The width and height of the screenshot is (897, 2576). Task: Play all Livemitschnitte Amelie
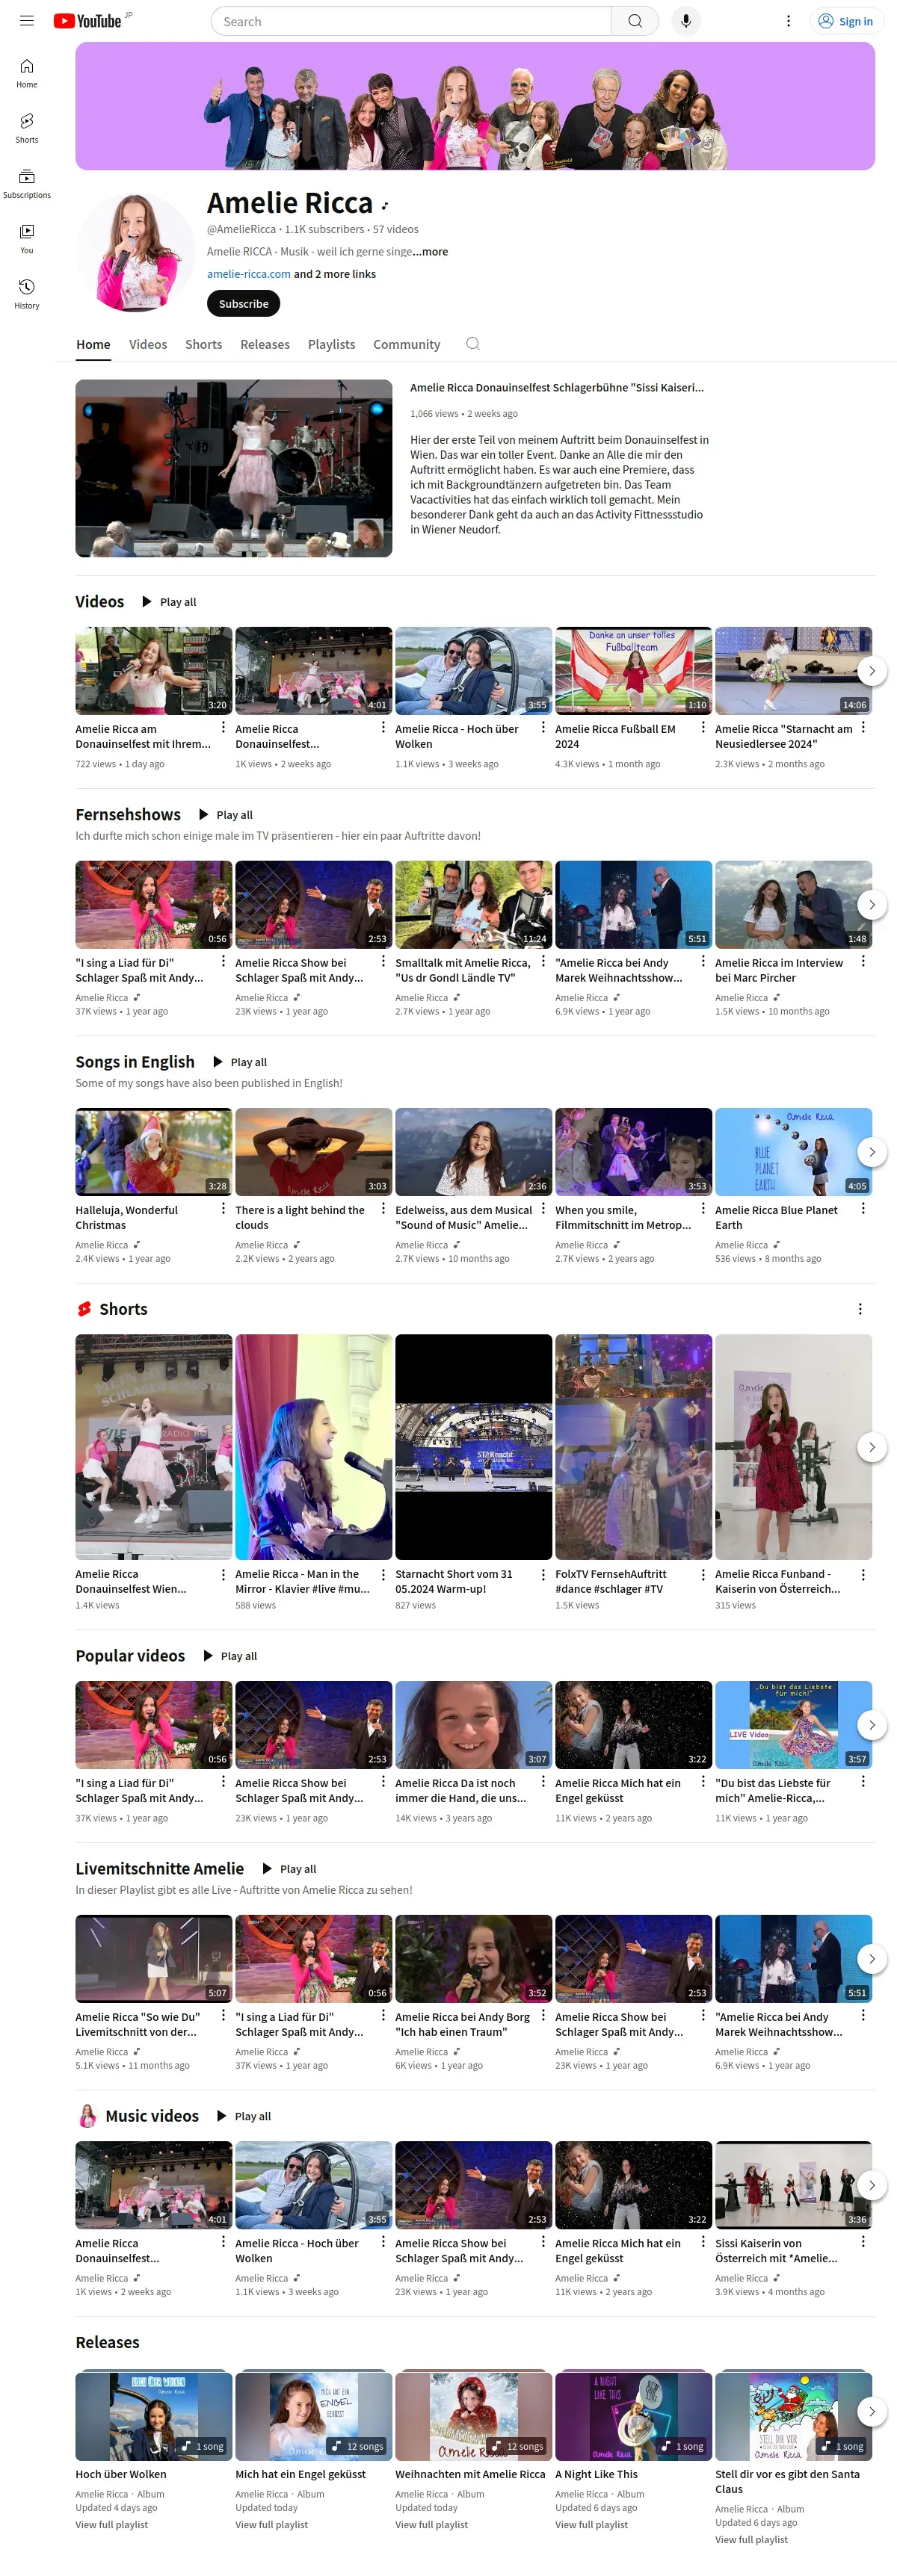(x=288, y=1869)
